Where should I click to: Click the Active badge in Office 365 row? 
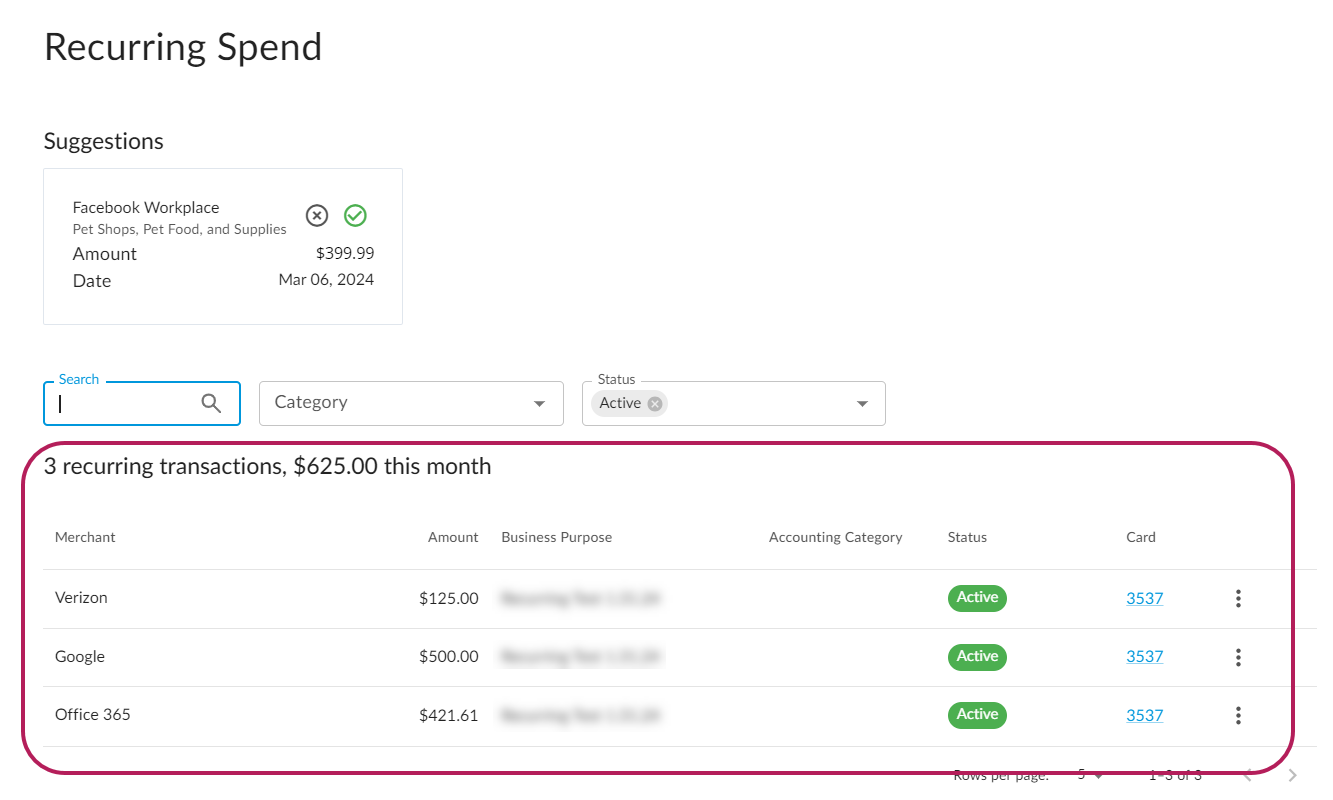[977, 715]
